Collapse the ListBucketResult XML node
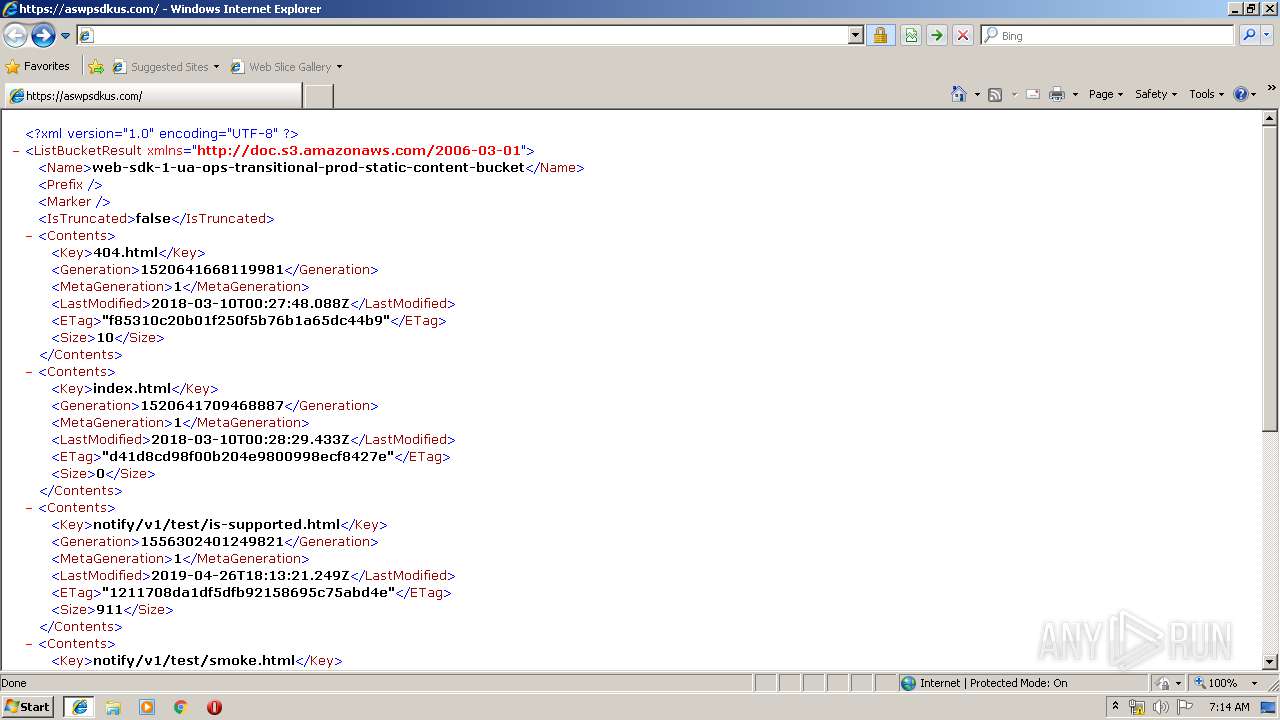1280x720 pixels. click(x=16, y=151)
